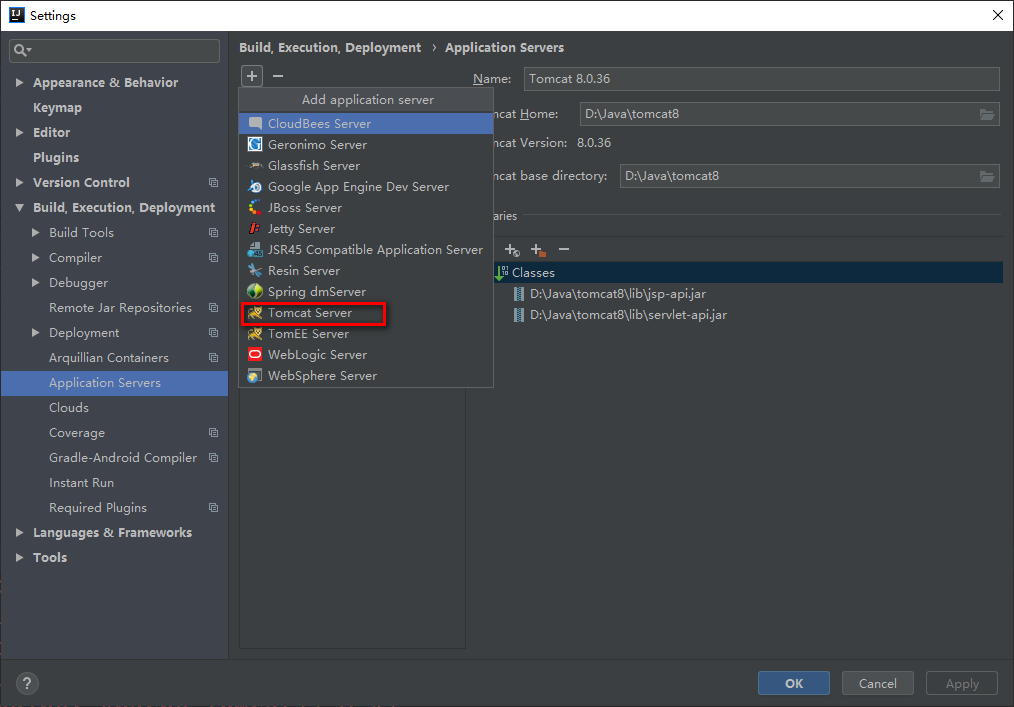
Task: Expand Version Control section arrow
Action: coord(19,183)
